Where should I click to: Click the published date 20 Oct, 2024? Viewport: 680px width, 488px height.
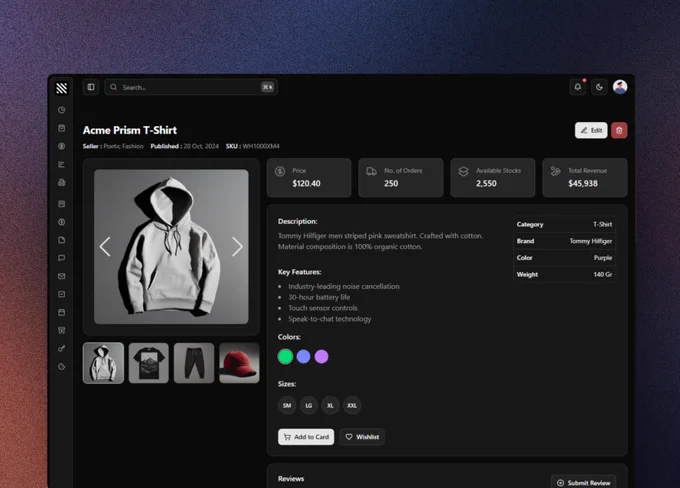click(201, 146)
